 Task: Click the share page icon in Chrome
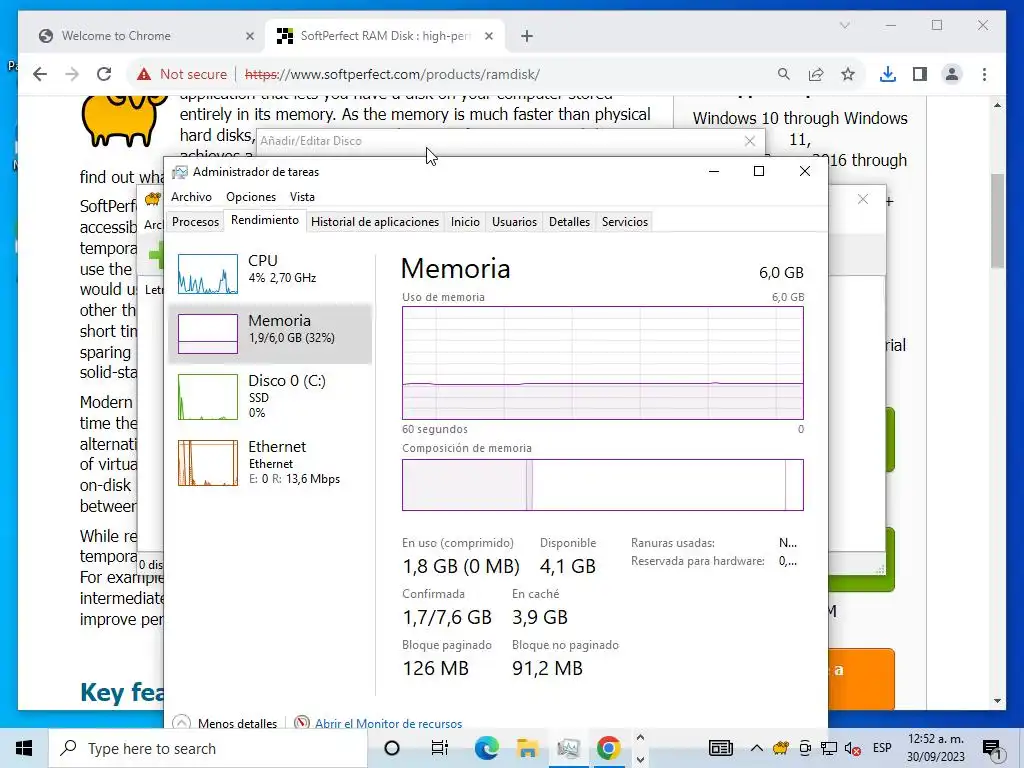tap(816, 74)
